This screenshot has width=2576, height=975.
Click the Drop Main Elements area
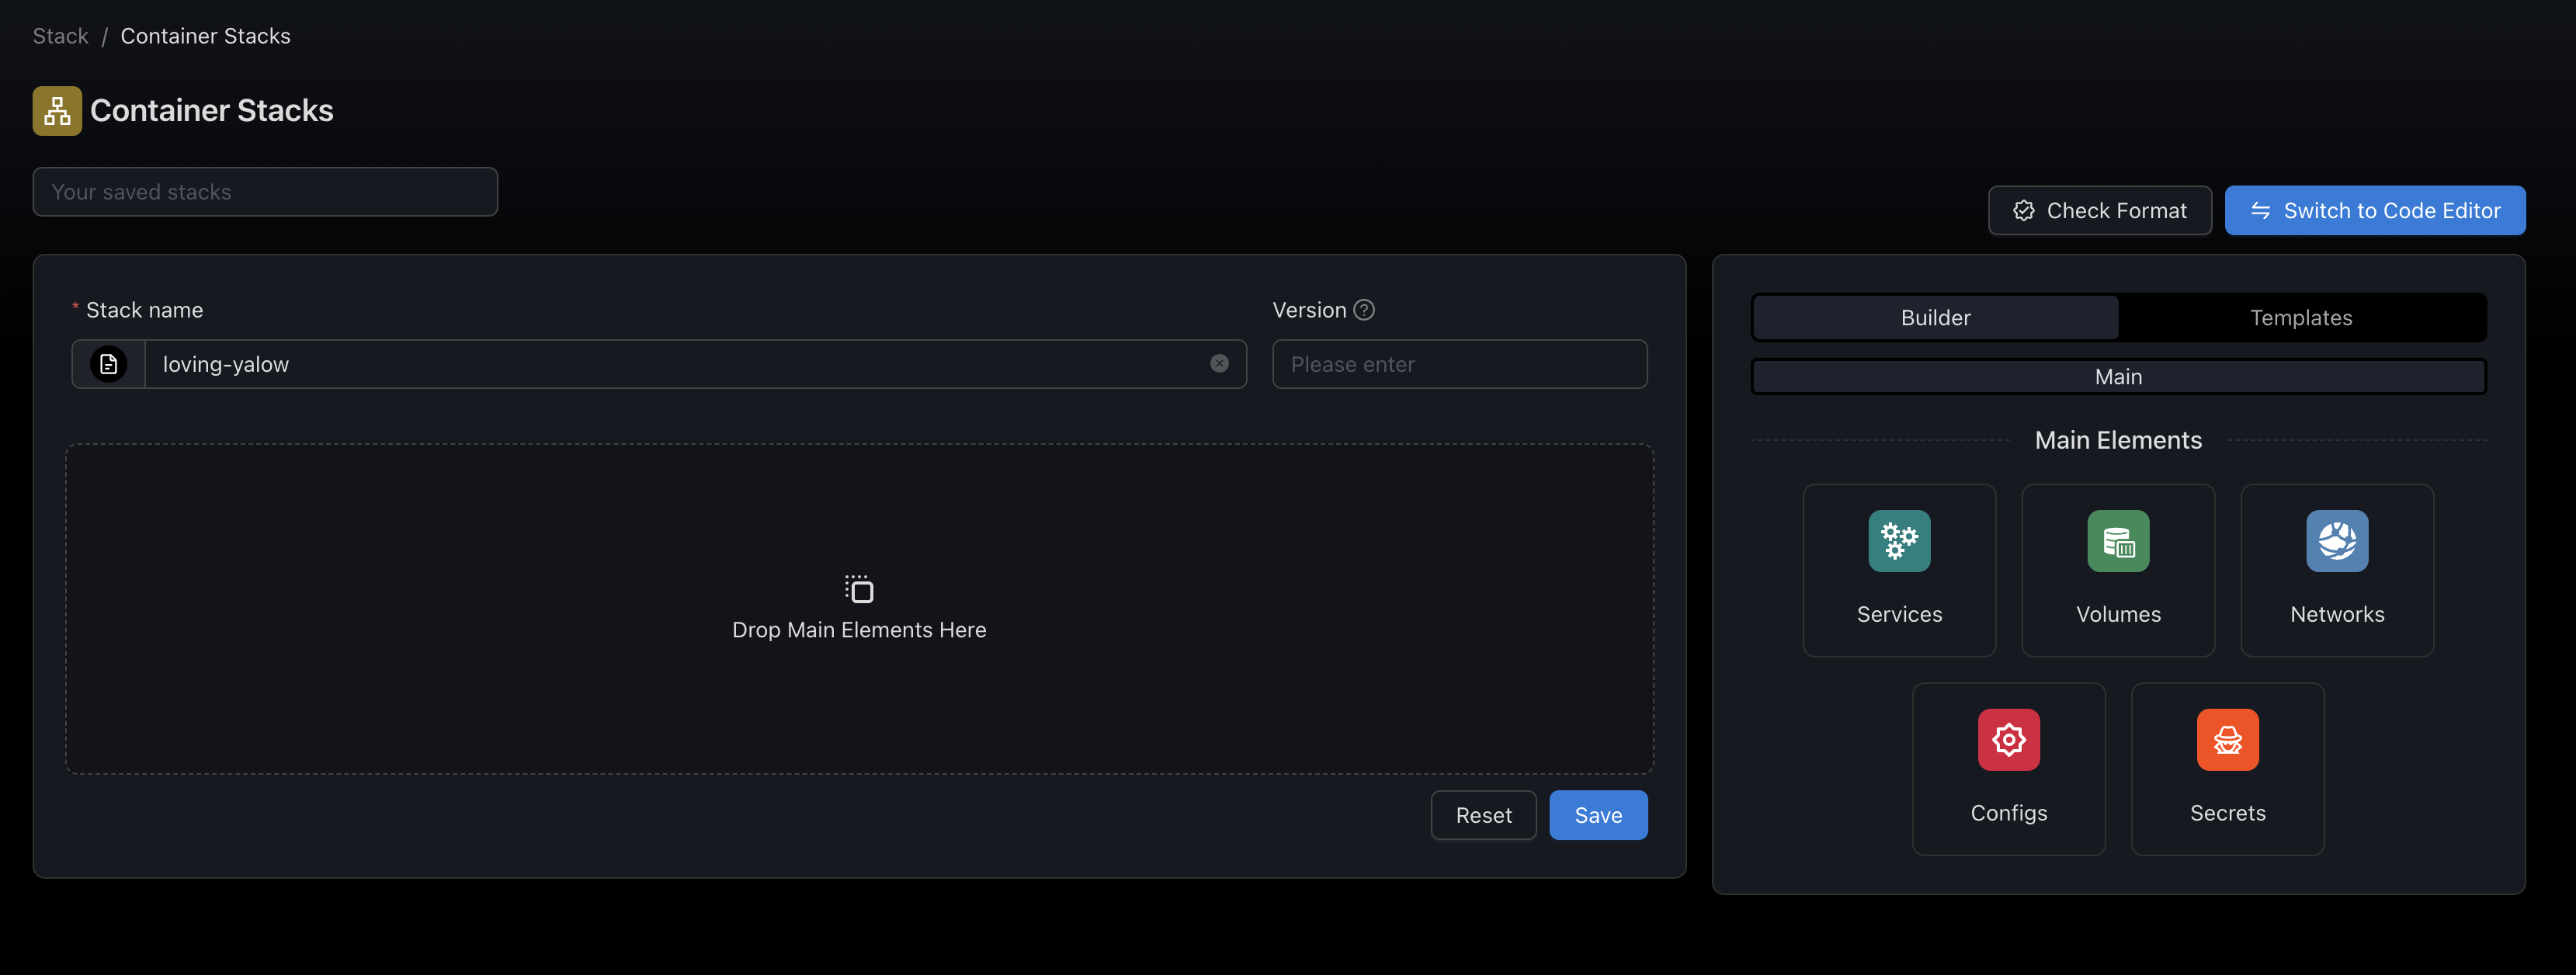click(x=858, y=608)
